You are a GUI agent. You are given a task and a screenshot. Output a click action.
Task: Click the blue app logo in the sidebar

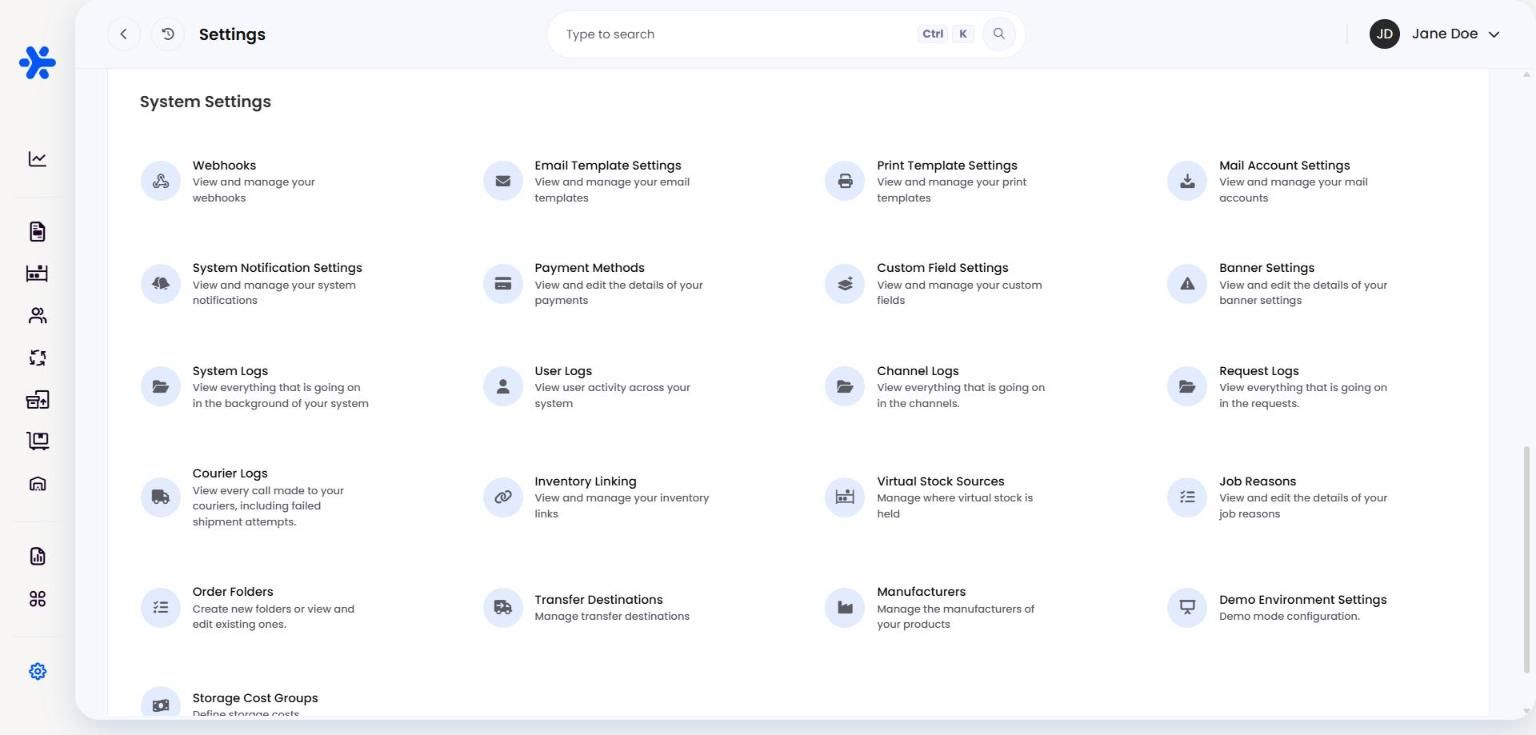pyautogui.click(x=37, y=63)
